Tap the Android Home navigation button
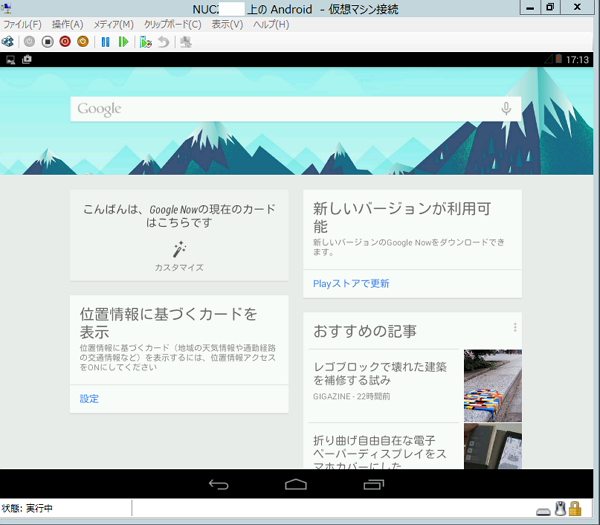600x525 pixels. pyautogui.click(x=296, y=484)
